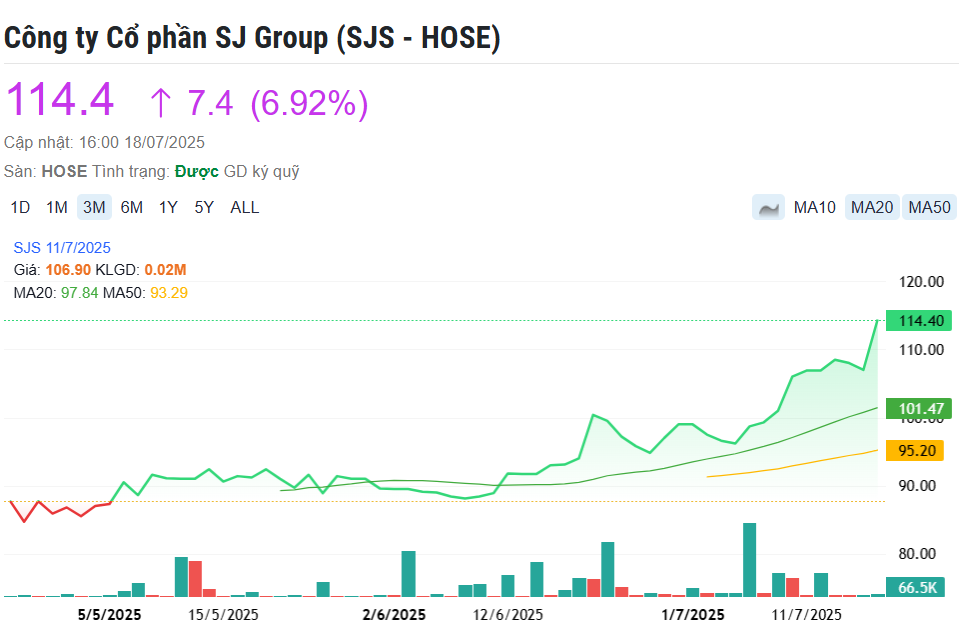
Task: Click the MA20 legend value 97.84
Action: (x=80, y=293)
